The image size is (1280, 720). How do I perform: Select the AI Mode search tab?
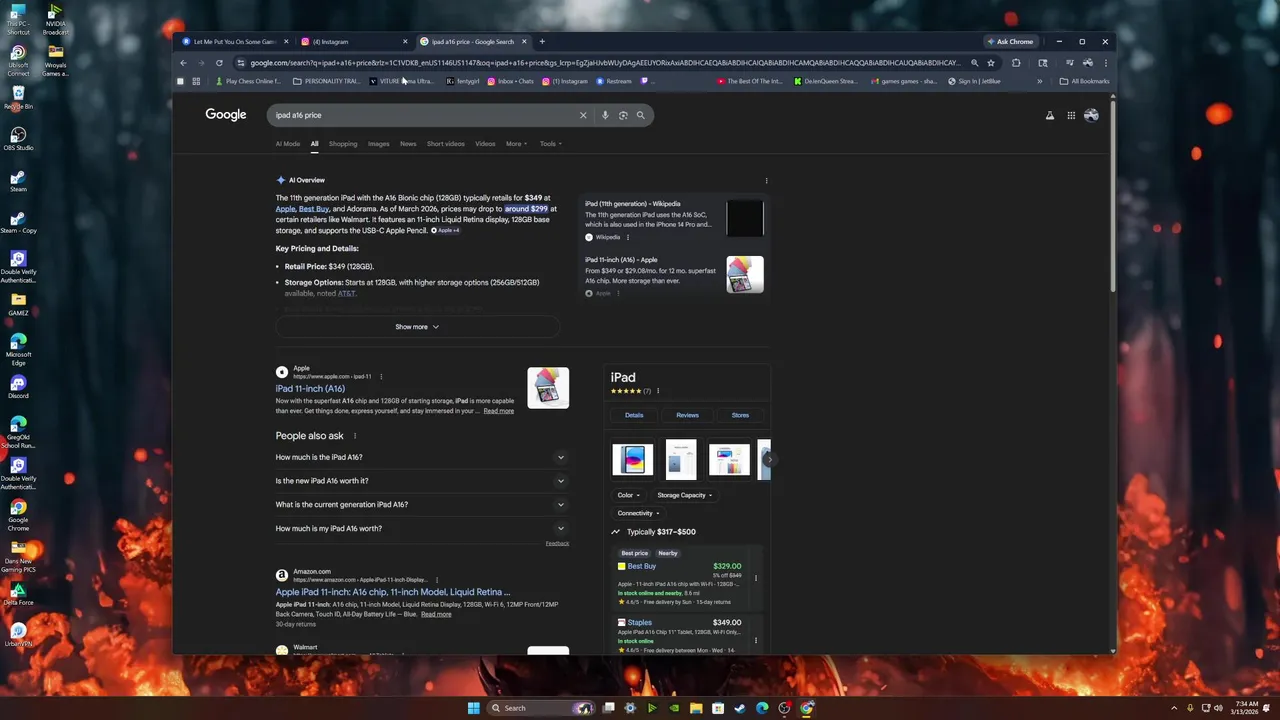[x=288, y=144]
